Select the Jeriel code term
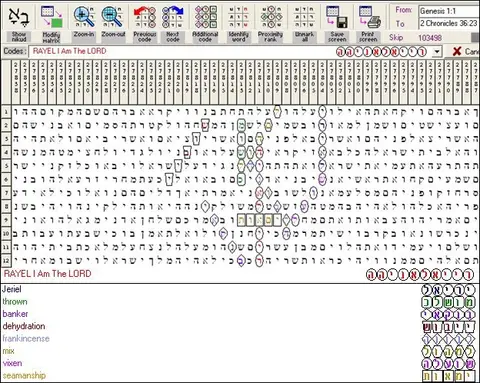 (12, 289)
